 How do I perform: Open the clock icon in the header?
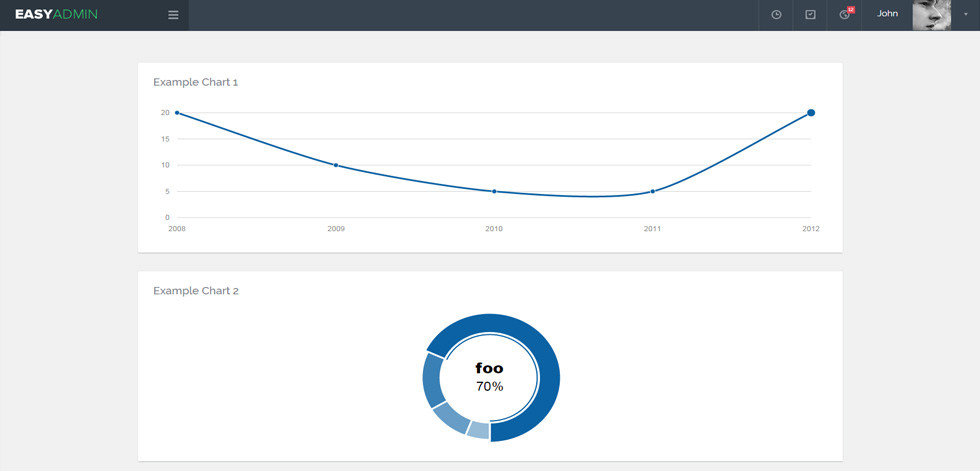pos(776,15)
